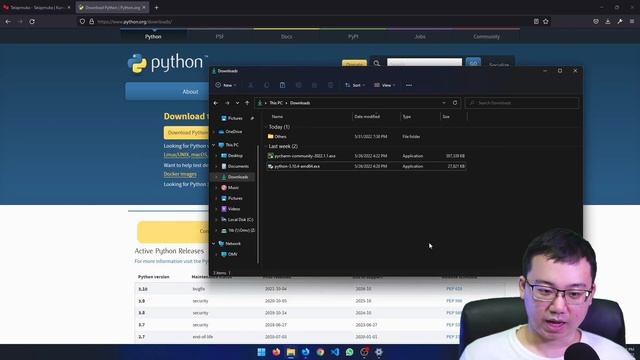This screenshot has width=640, height=360.
Task: Follow the Docker images link
Action: pyautogui.click(x=180, y=174)
